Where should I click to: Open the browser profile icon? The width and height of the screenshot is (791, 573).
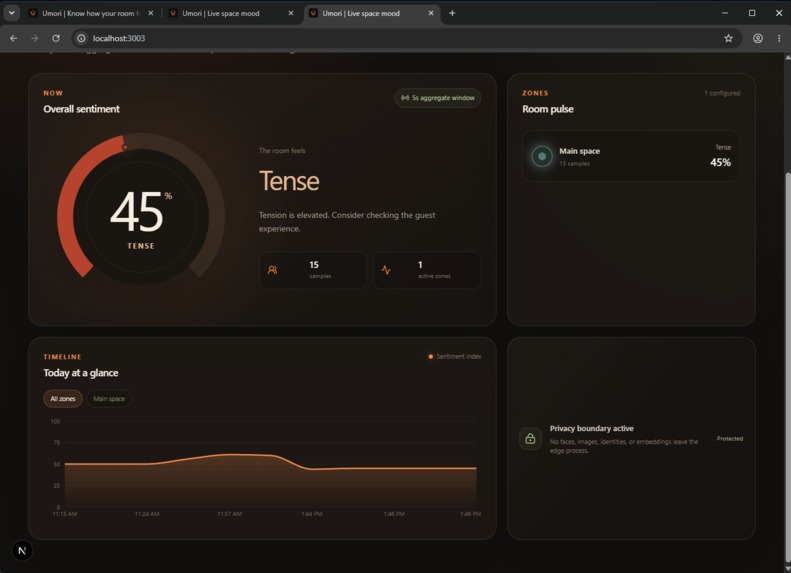pos(757,38)
